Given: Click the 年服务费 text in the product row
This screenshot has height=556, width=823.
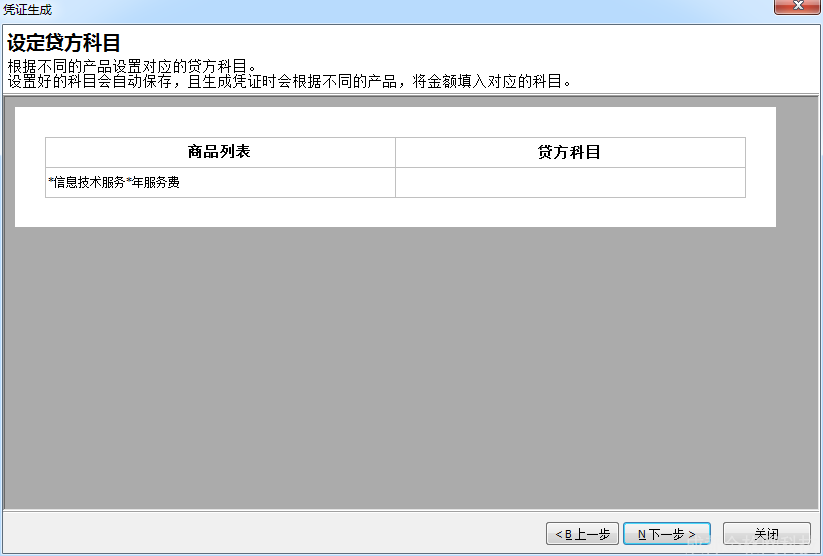Looking at the screenshot, I should [x=156, y=183].
